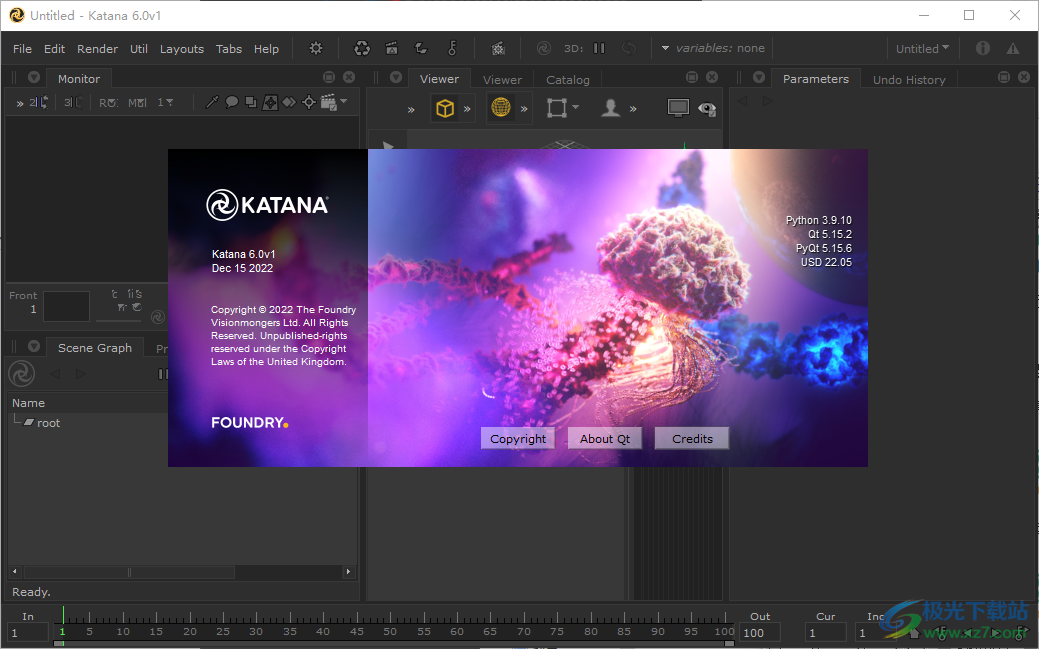Open the settings gear in the main toolbar
This screenshot has height=649, width=1039.
pyautogui.click(x=315, y=48)
